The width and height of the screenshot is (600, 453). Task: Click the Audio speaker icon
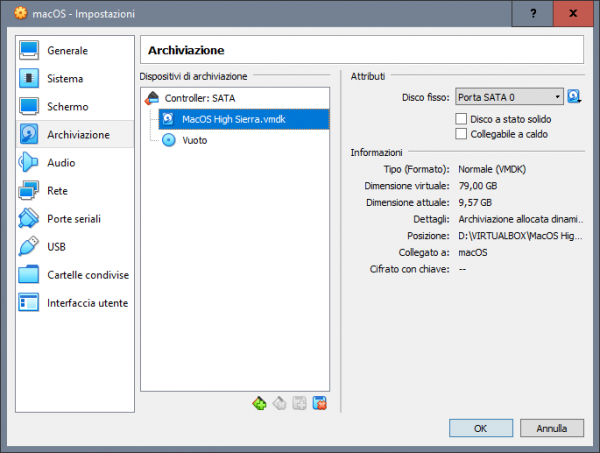pyautogui.click(x=29, y=162)
